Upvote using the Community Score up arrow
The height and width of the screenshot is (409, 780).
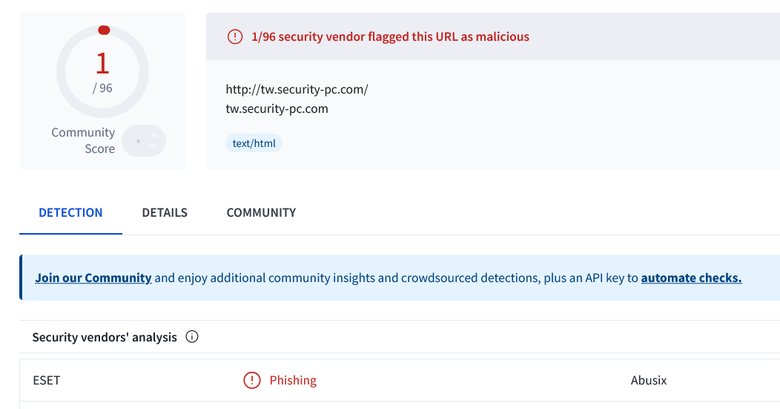153,135
